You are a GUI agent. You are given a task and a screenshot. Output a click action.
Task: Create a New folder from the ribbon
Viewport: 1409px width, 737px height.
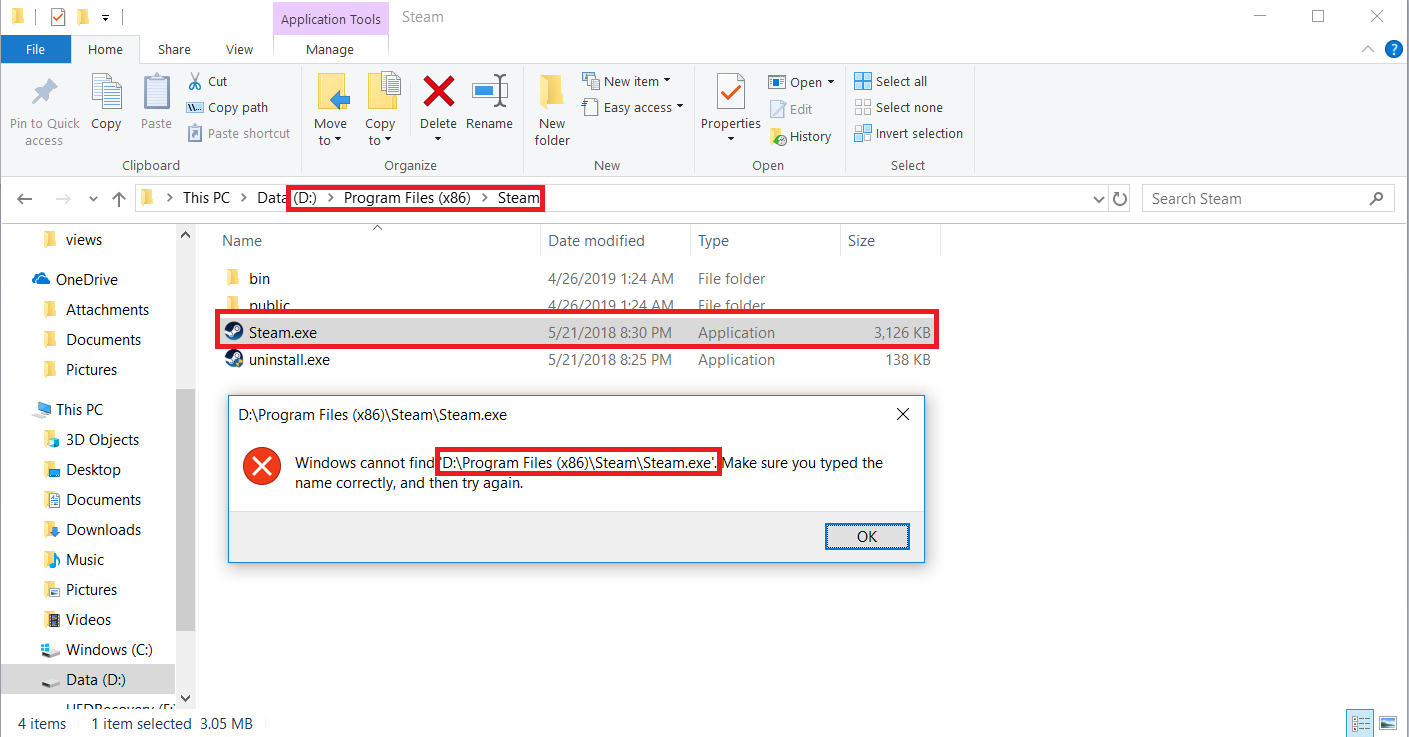point(552,110)
